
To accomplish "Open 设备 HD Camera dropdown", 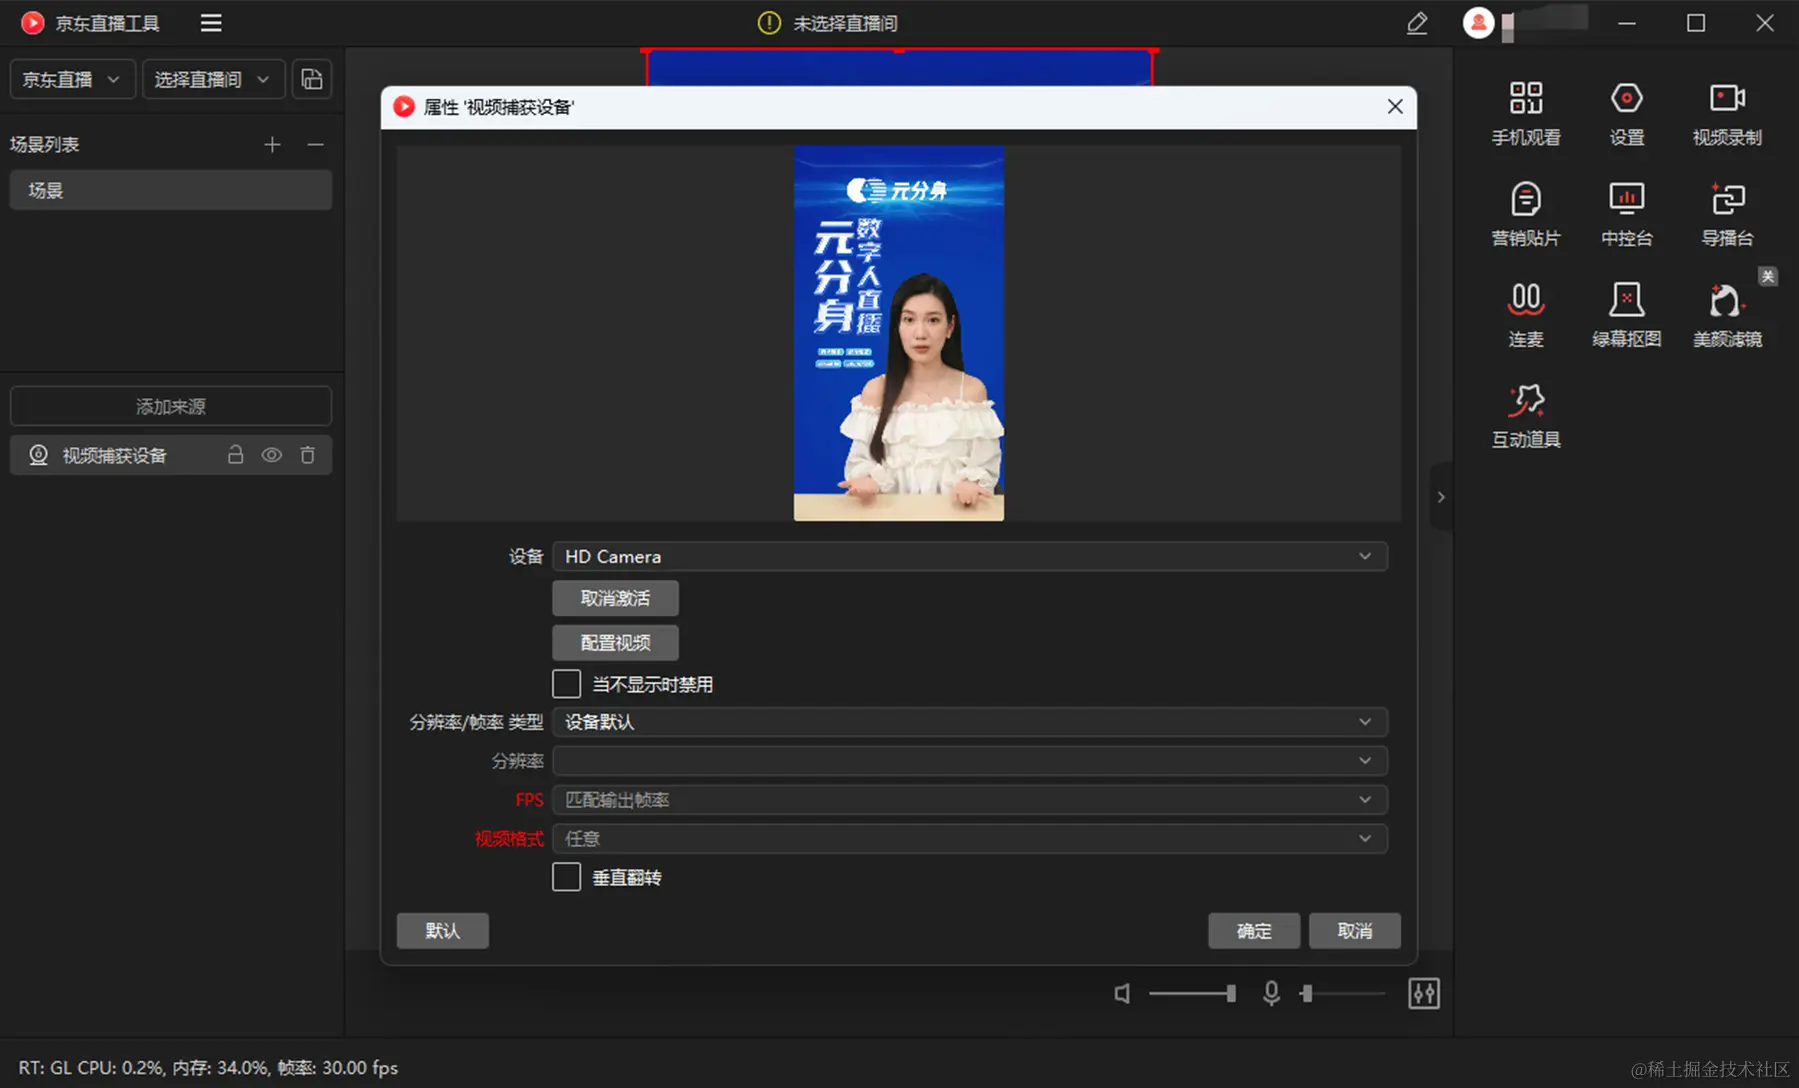I will [x=969, y=556].
